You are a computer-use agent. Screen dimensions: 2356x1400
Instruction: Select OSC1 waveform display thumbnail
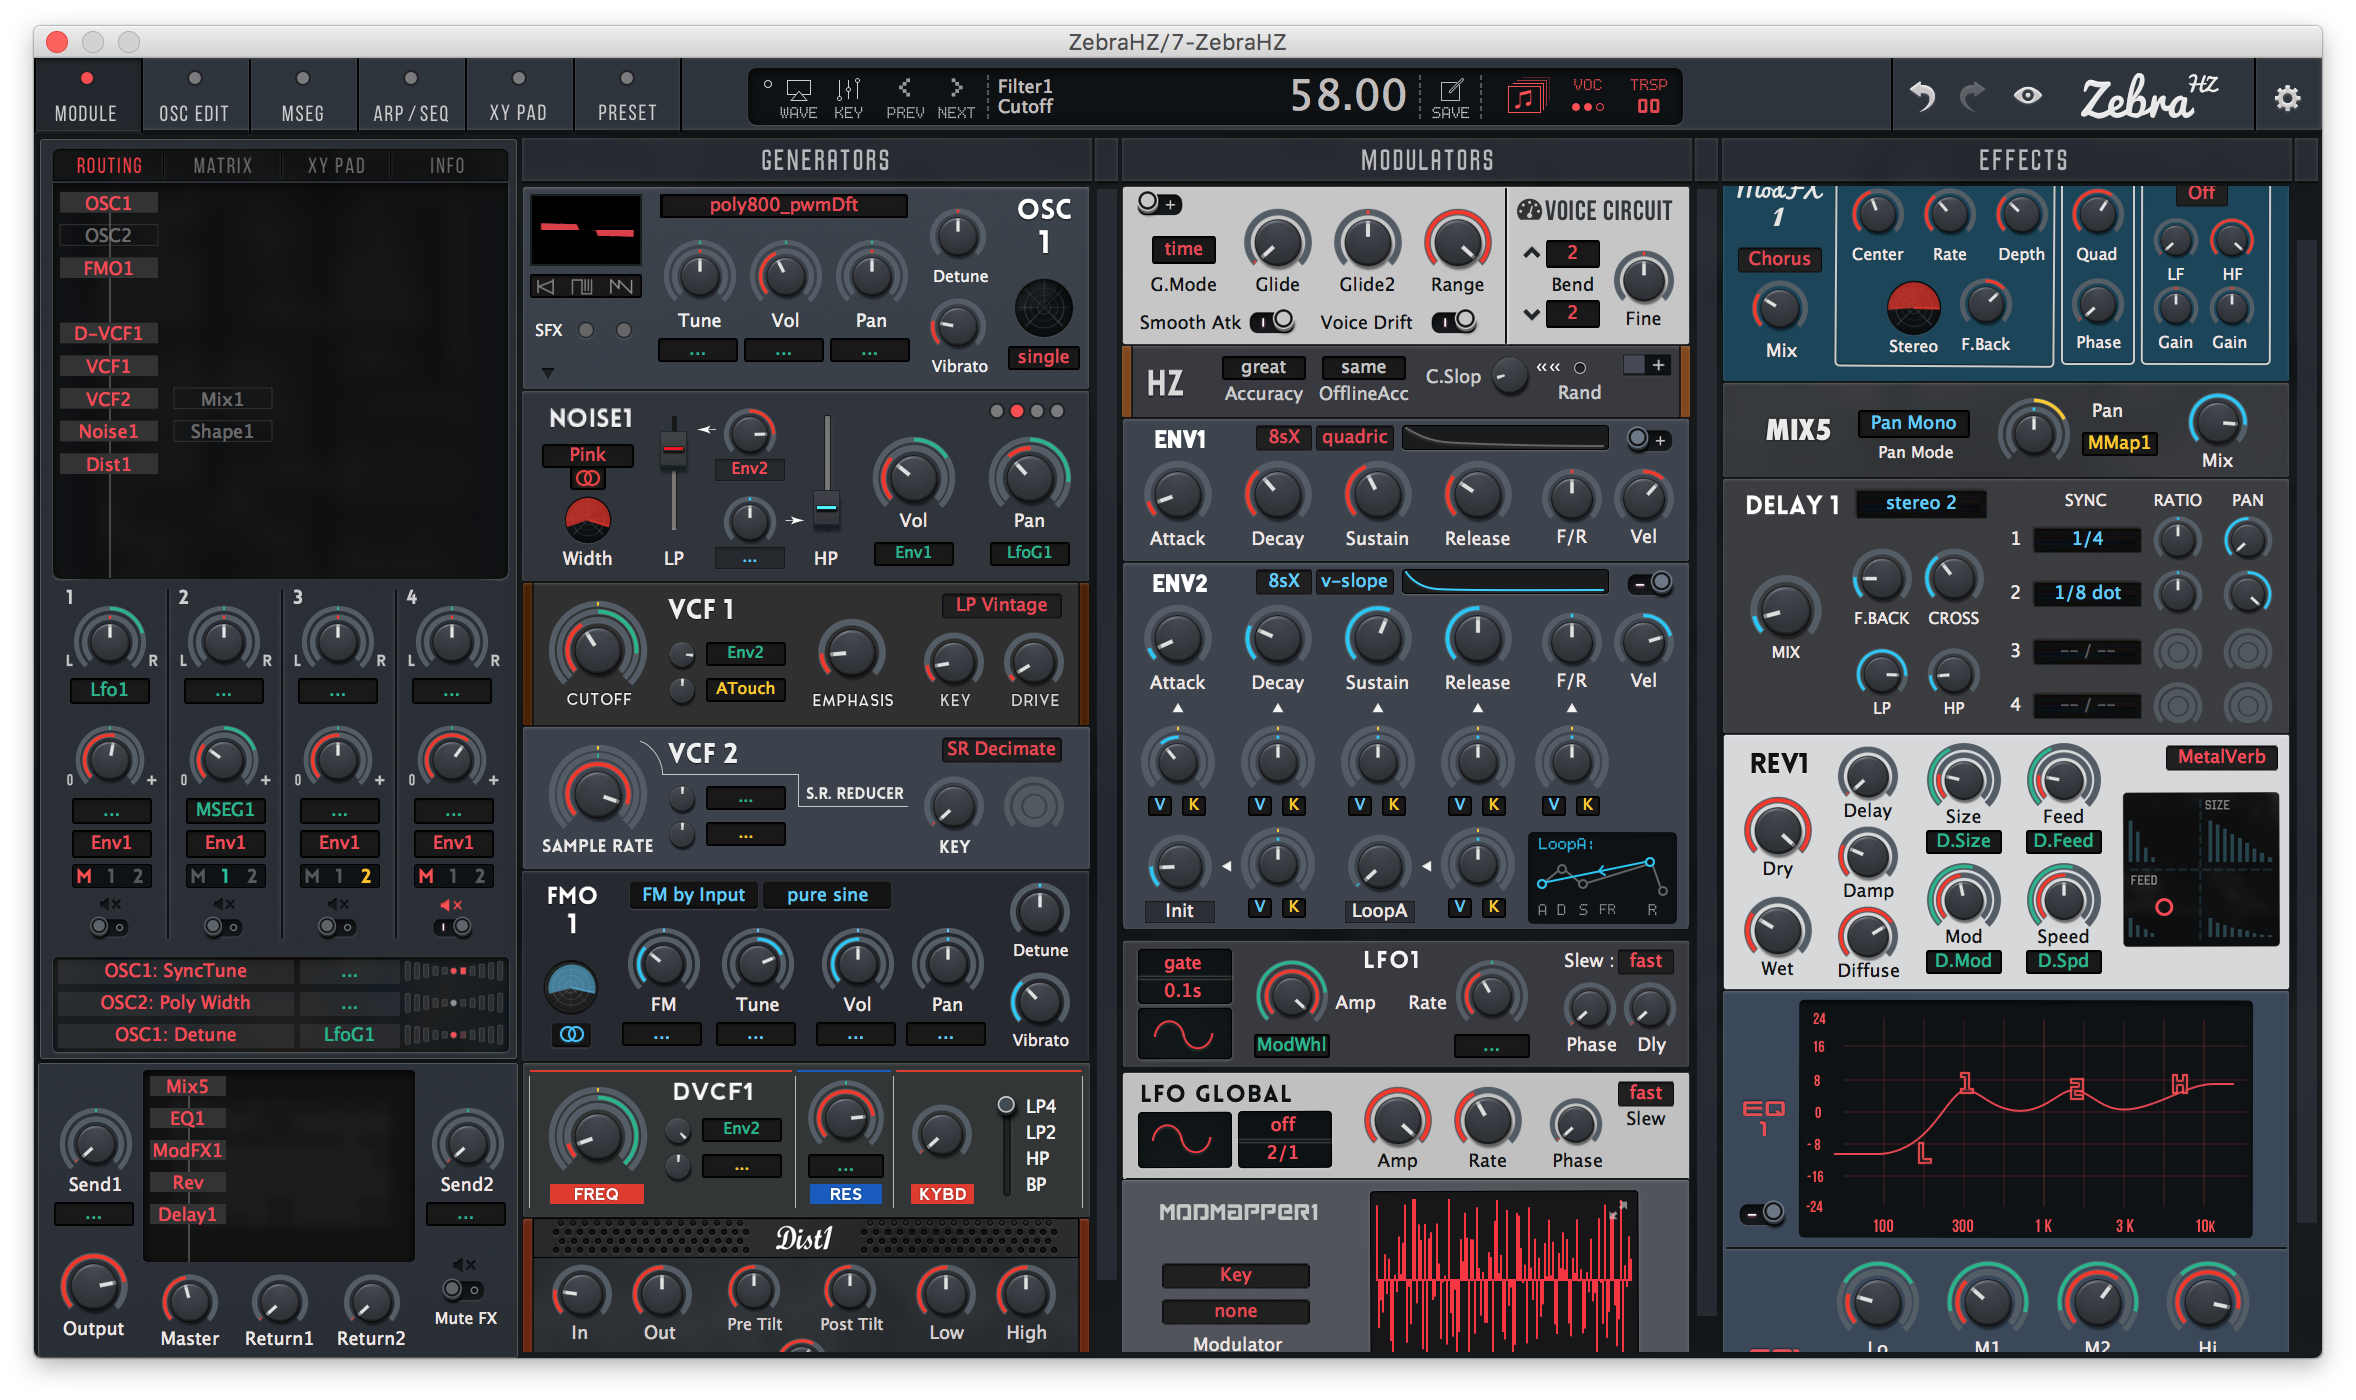click(x=586, y=231)
